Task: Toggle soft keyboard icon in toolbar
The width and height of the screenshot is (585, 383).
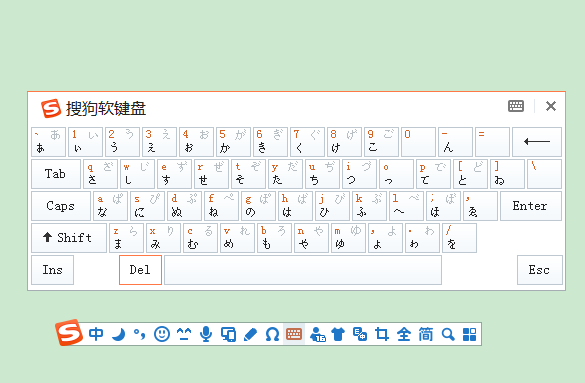Action: [294, 334]
